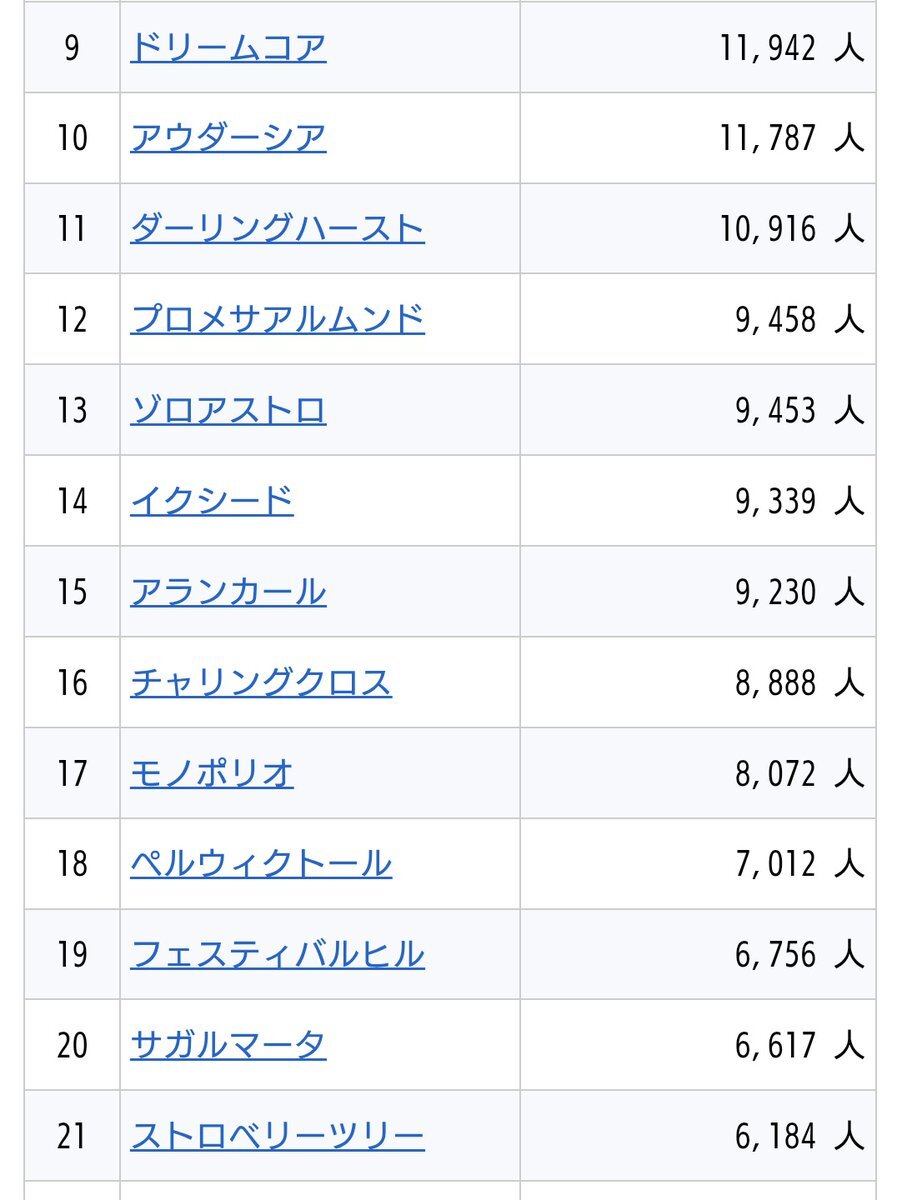Select the モノポリオ link
Screen dimensions: 897x1200
point(212,773)
